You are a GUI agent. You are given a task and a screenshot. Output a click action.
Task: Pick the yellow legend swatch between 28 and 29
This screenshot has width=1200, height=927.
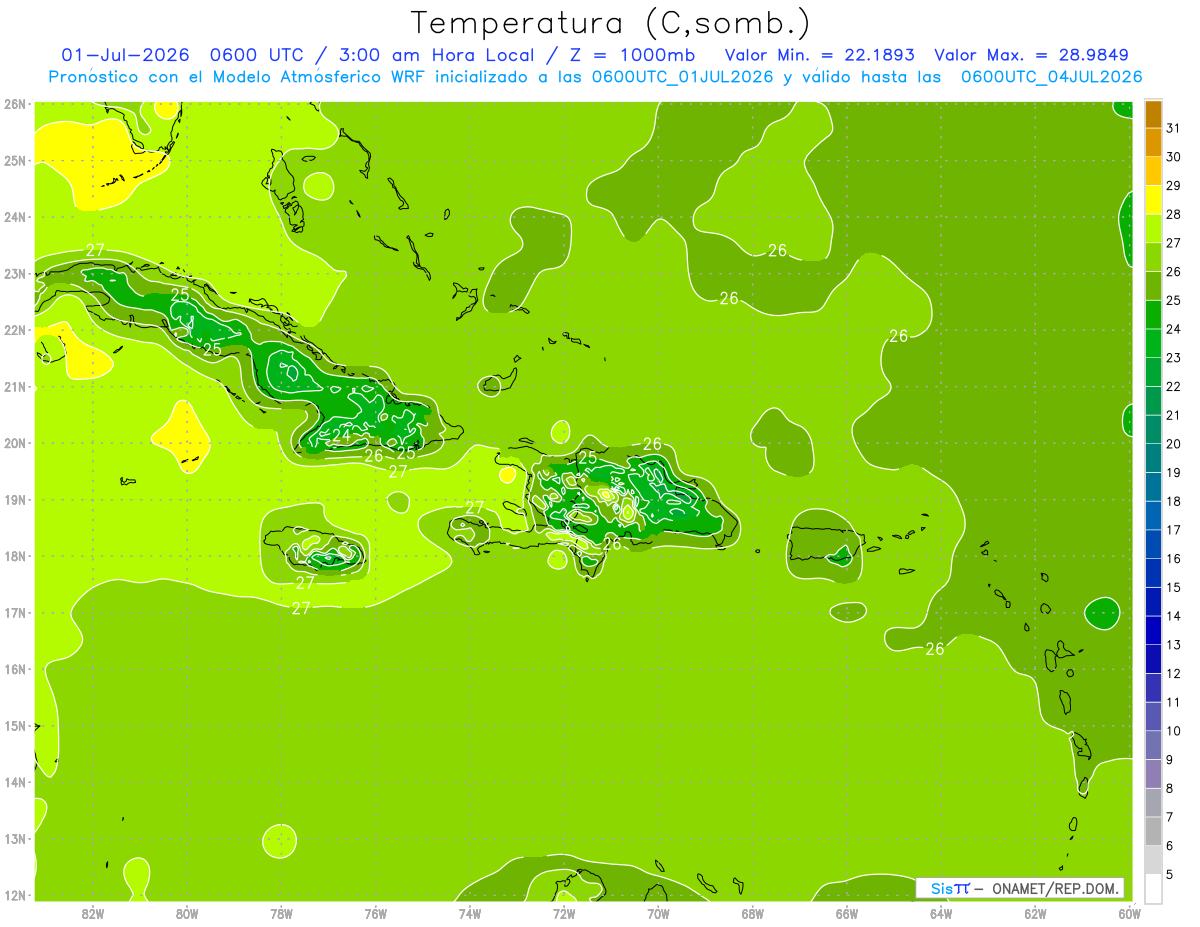pos(1153,200)
